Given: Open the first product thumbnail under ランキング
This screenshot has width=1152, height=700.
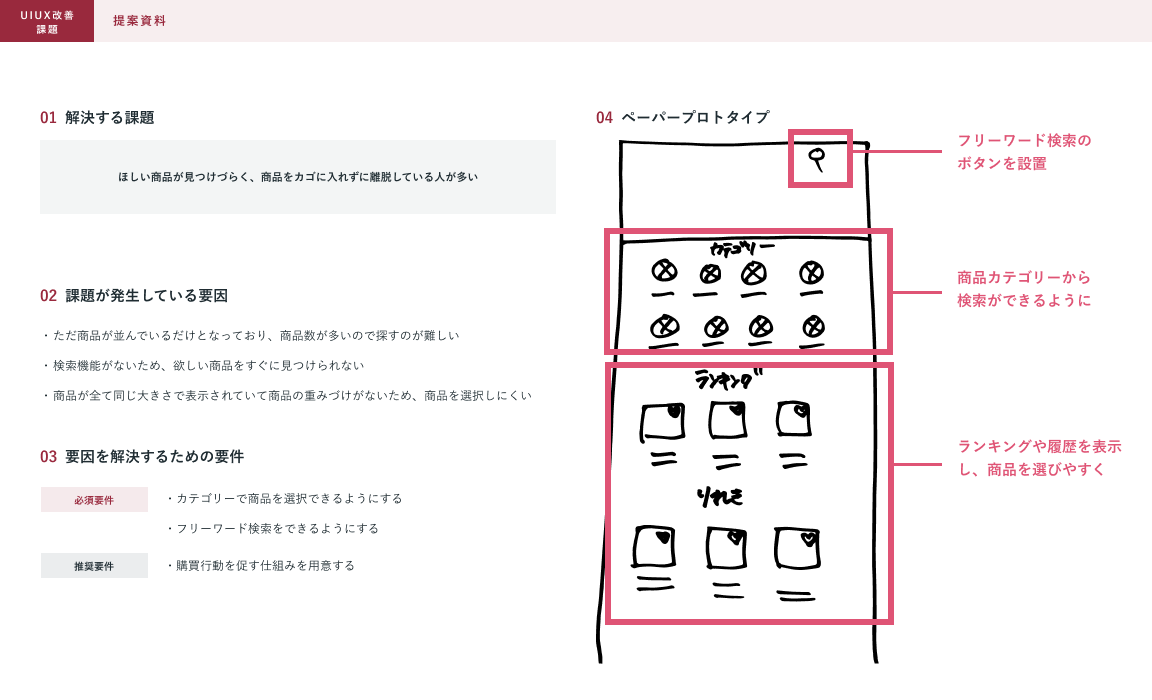Looking at the screenshot, I should click(662, 422).
